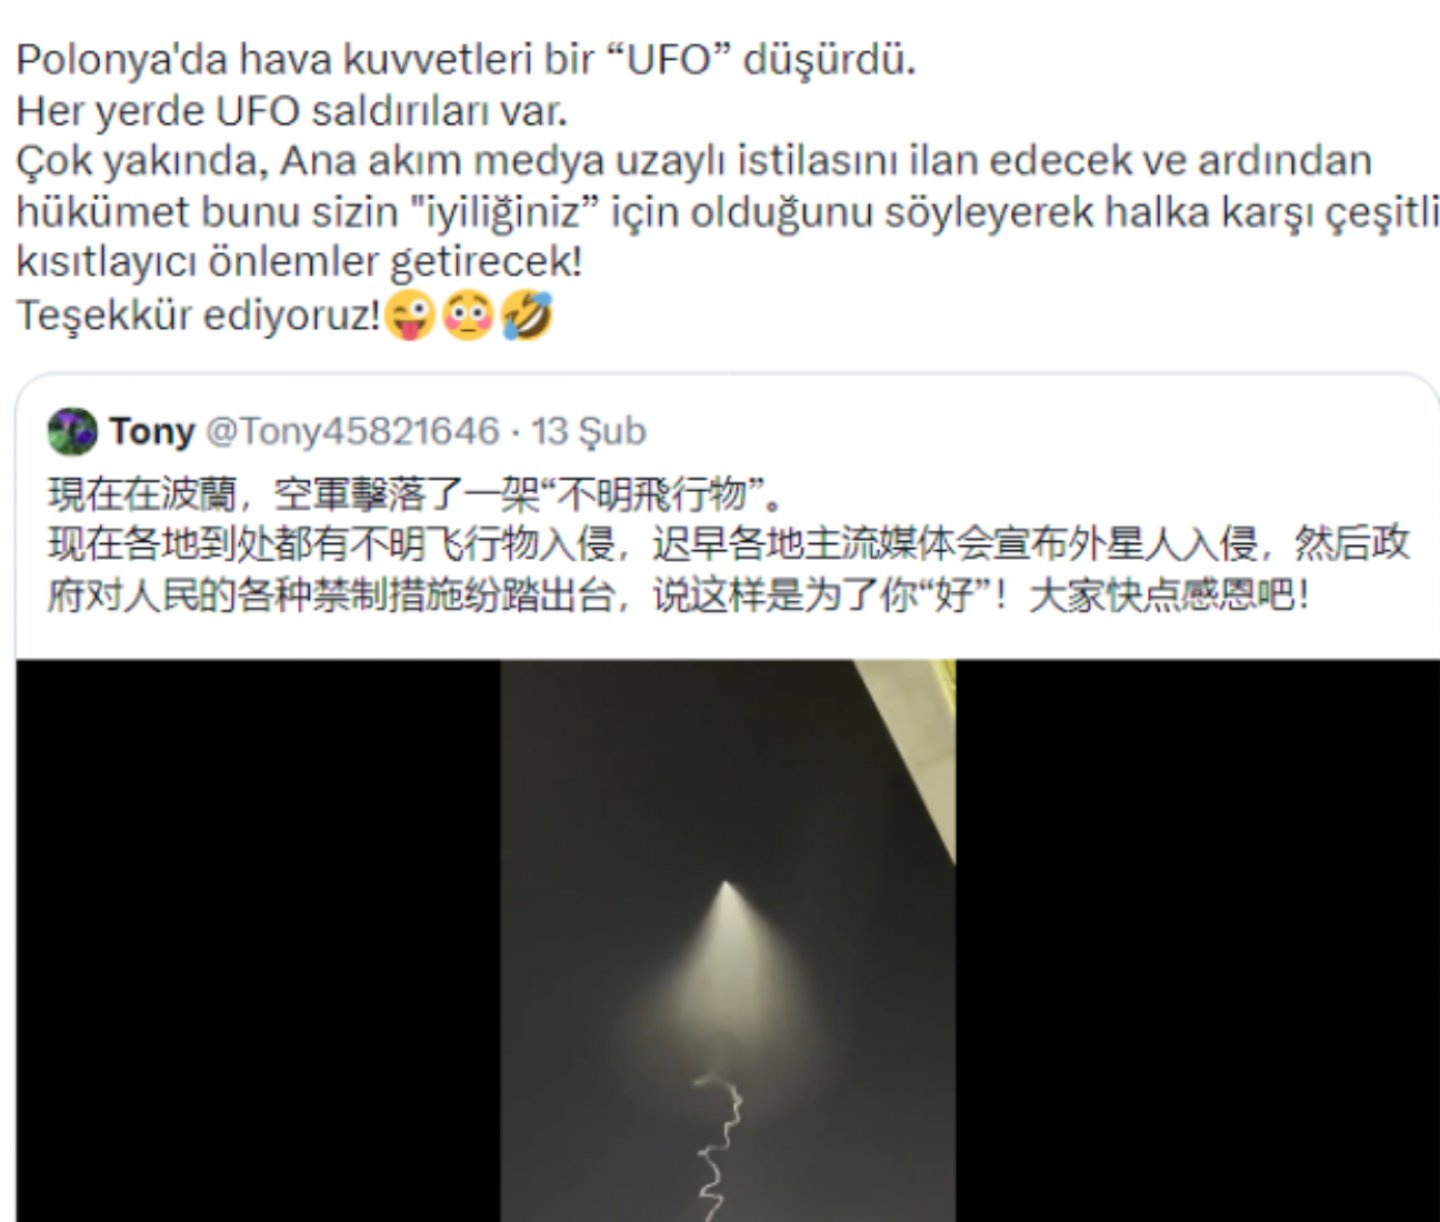Image resolution: width=1440 pixels, height=1222 pixels.
Task: Open Tony's profile avatar picture
Action: [72, 432]
